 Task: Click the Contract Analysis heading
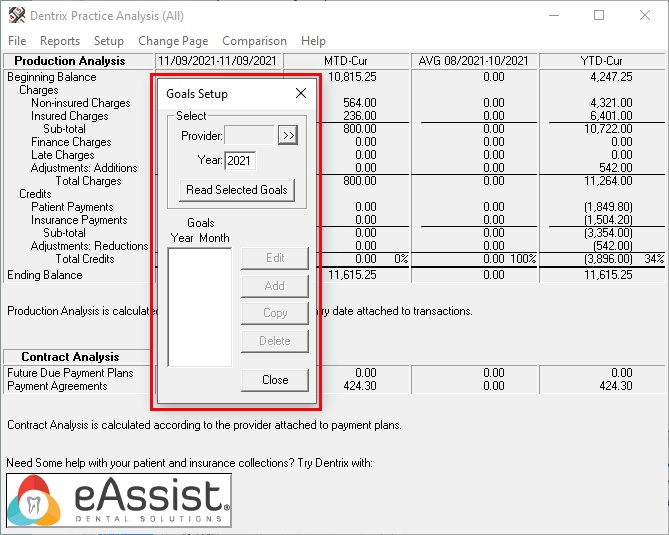[x=70, y=357]
